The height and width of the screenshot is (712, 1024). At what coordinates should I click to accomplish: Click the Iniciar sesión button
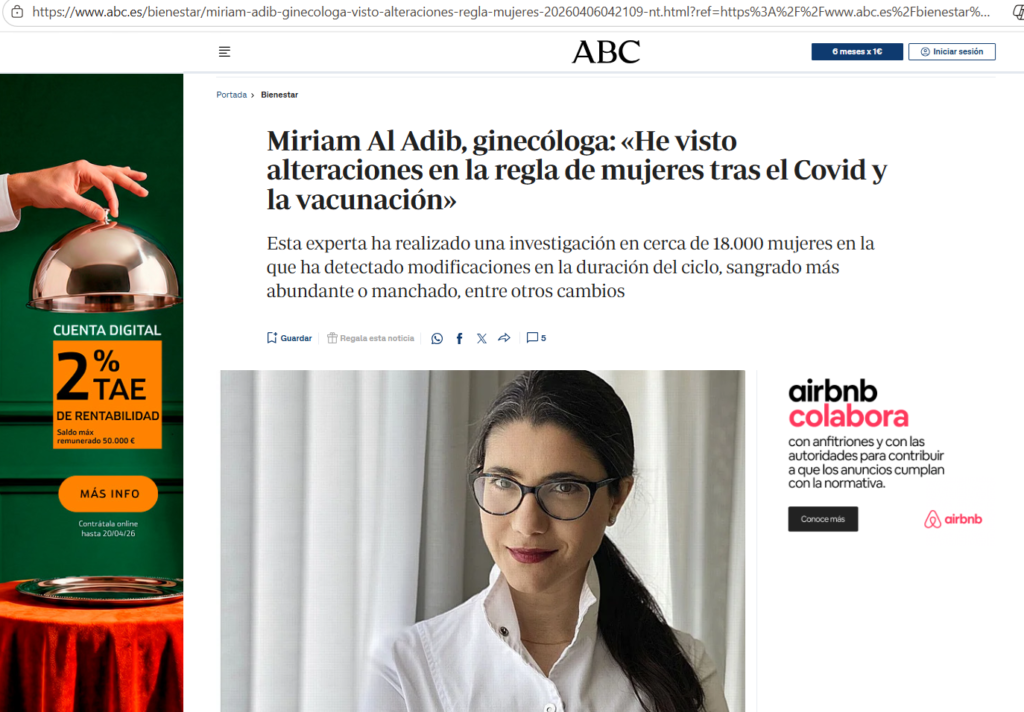(x=952, y=52)
